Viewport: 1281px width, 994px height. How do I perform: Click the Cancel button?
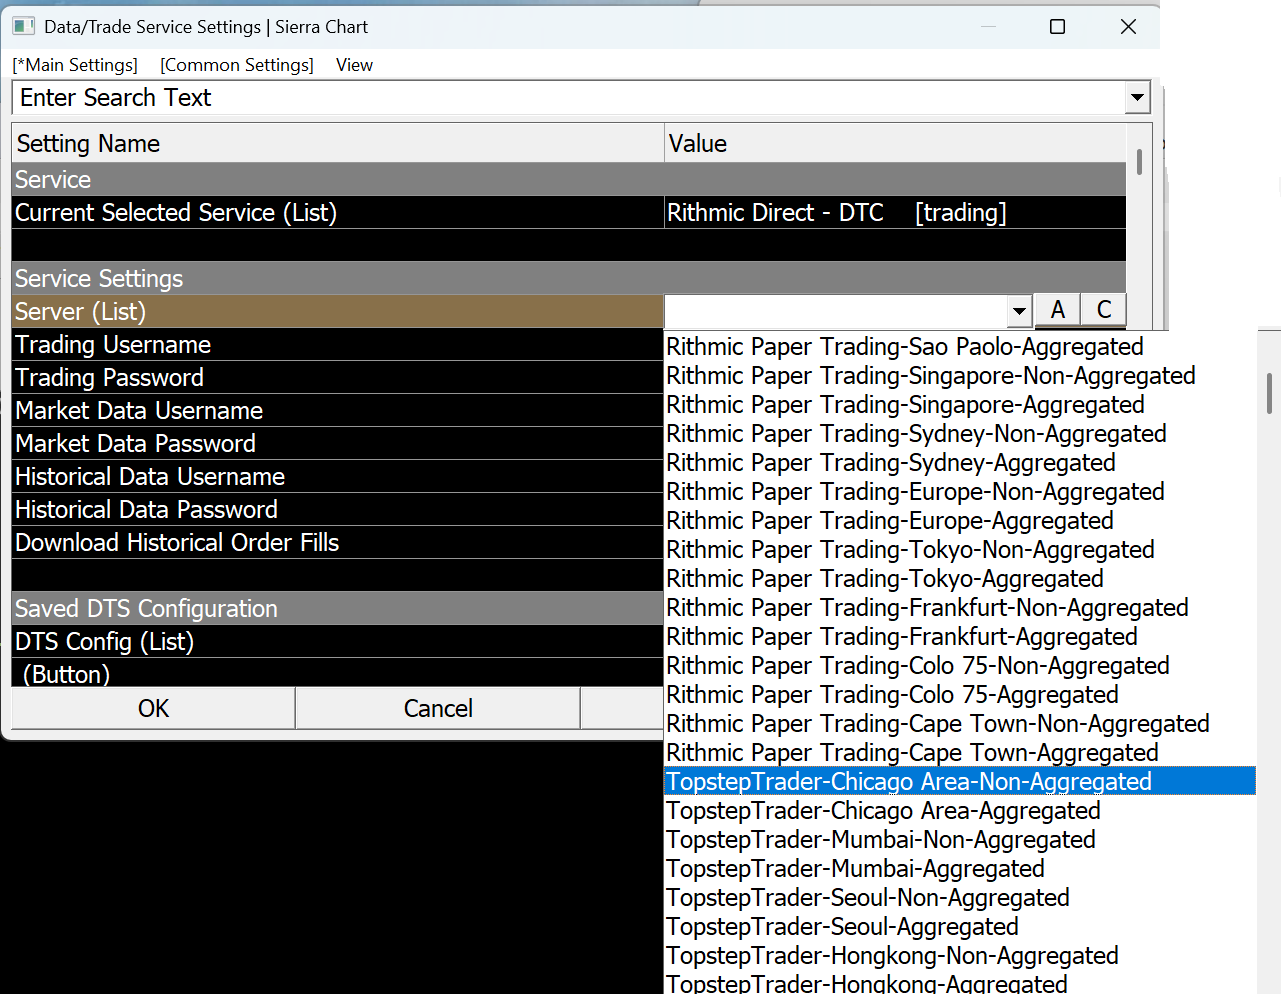point(438,708)
